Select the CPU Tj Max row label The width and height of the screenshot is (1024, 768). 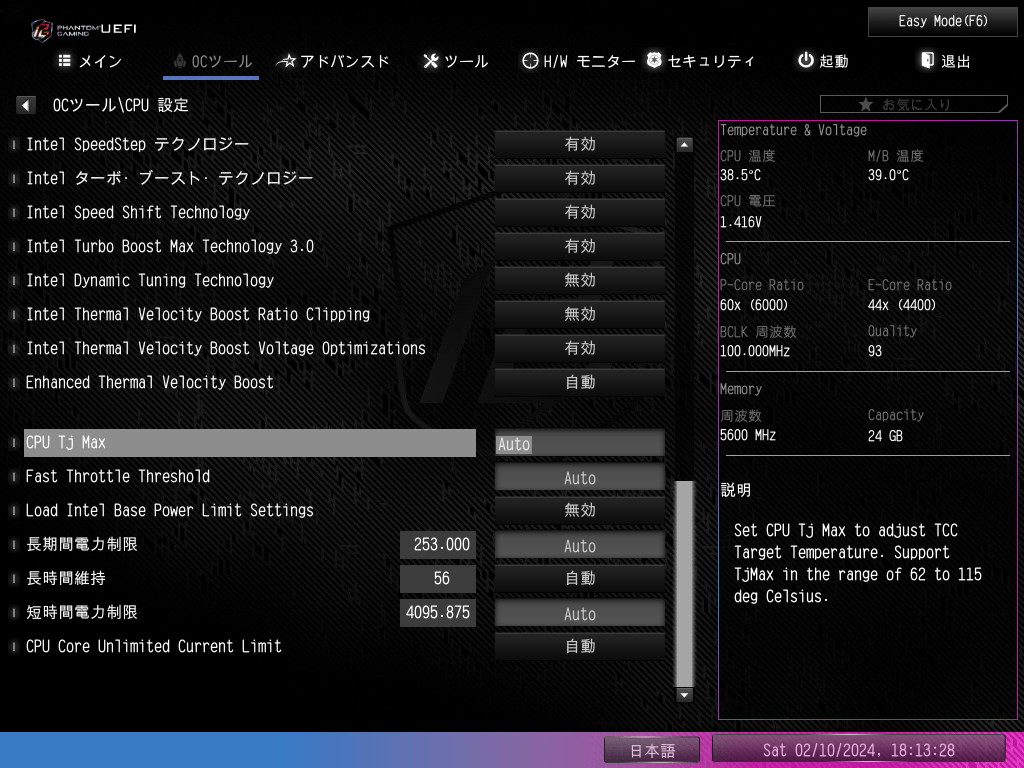[249, 443]
